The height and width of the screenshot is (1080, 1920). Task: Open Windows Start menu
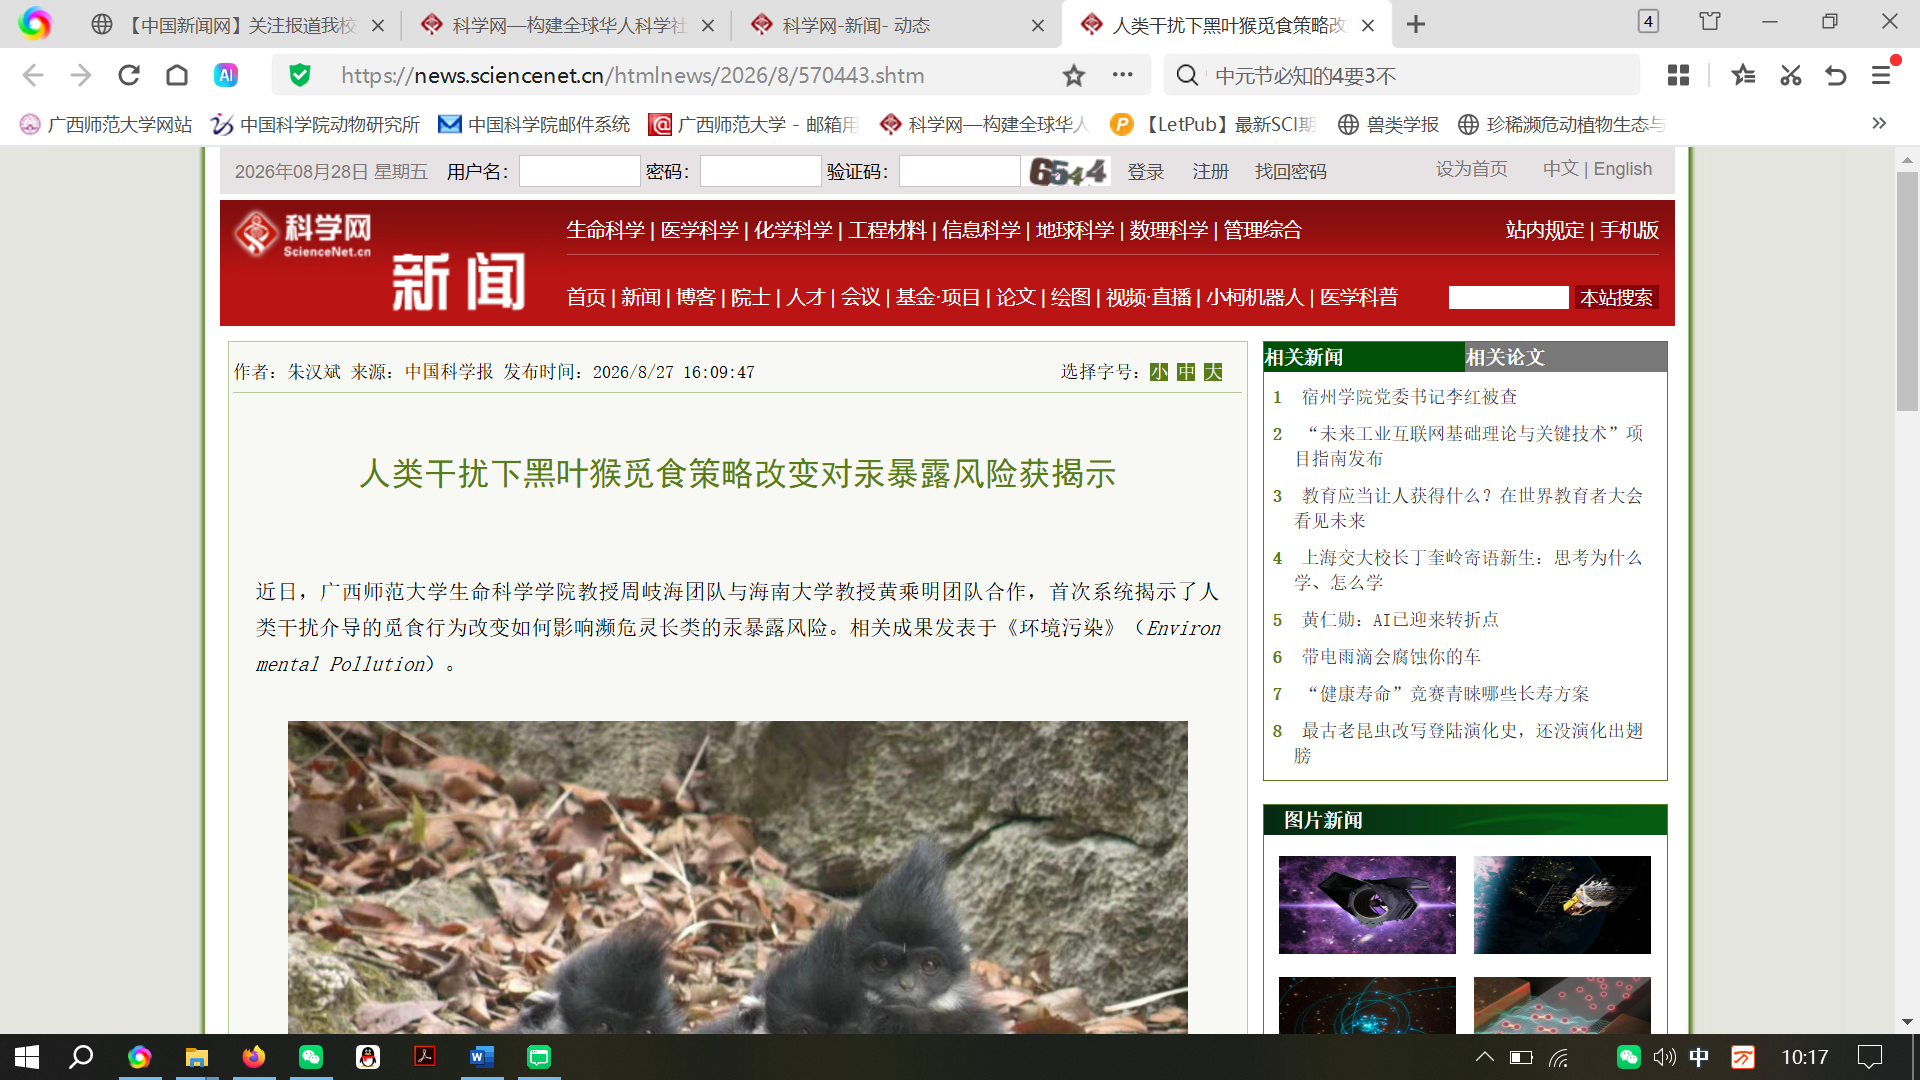tap(27, 1057)
